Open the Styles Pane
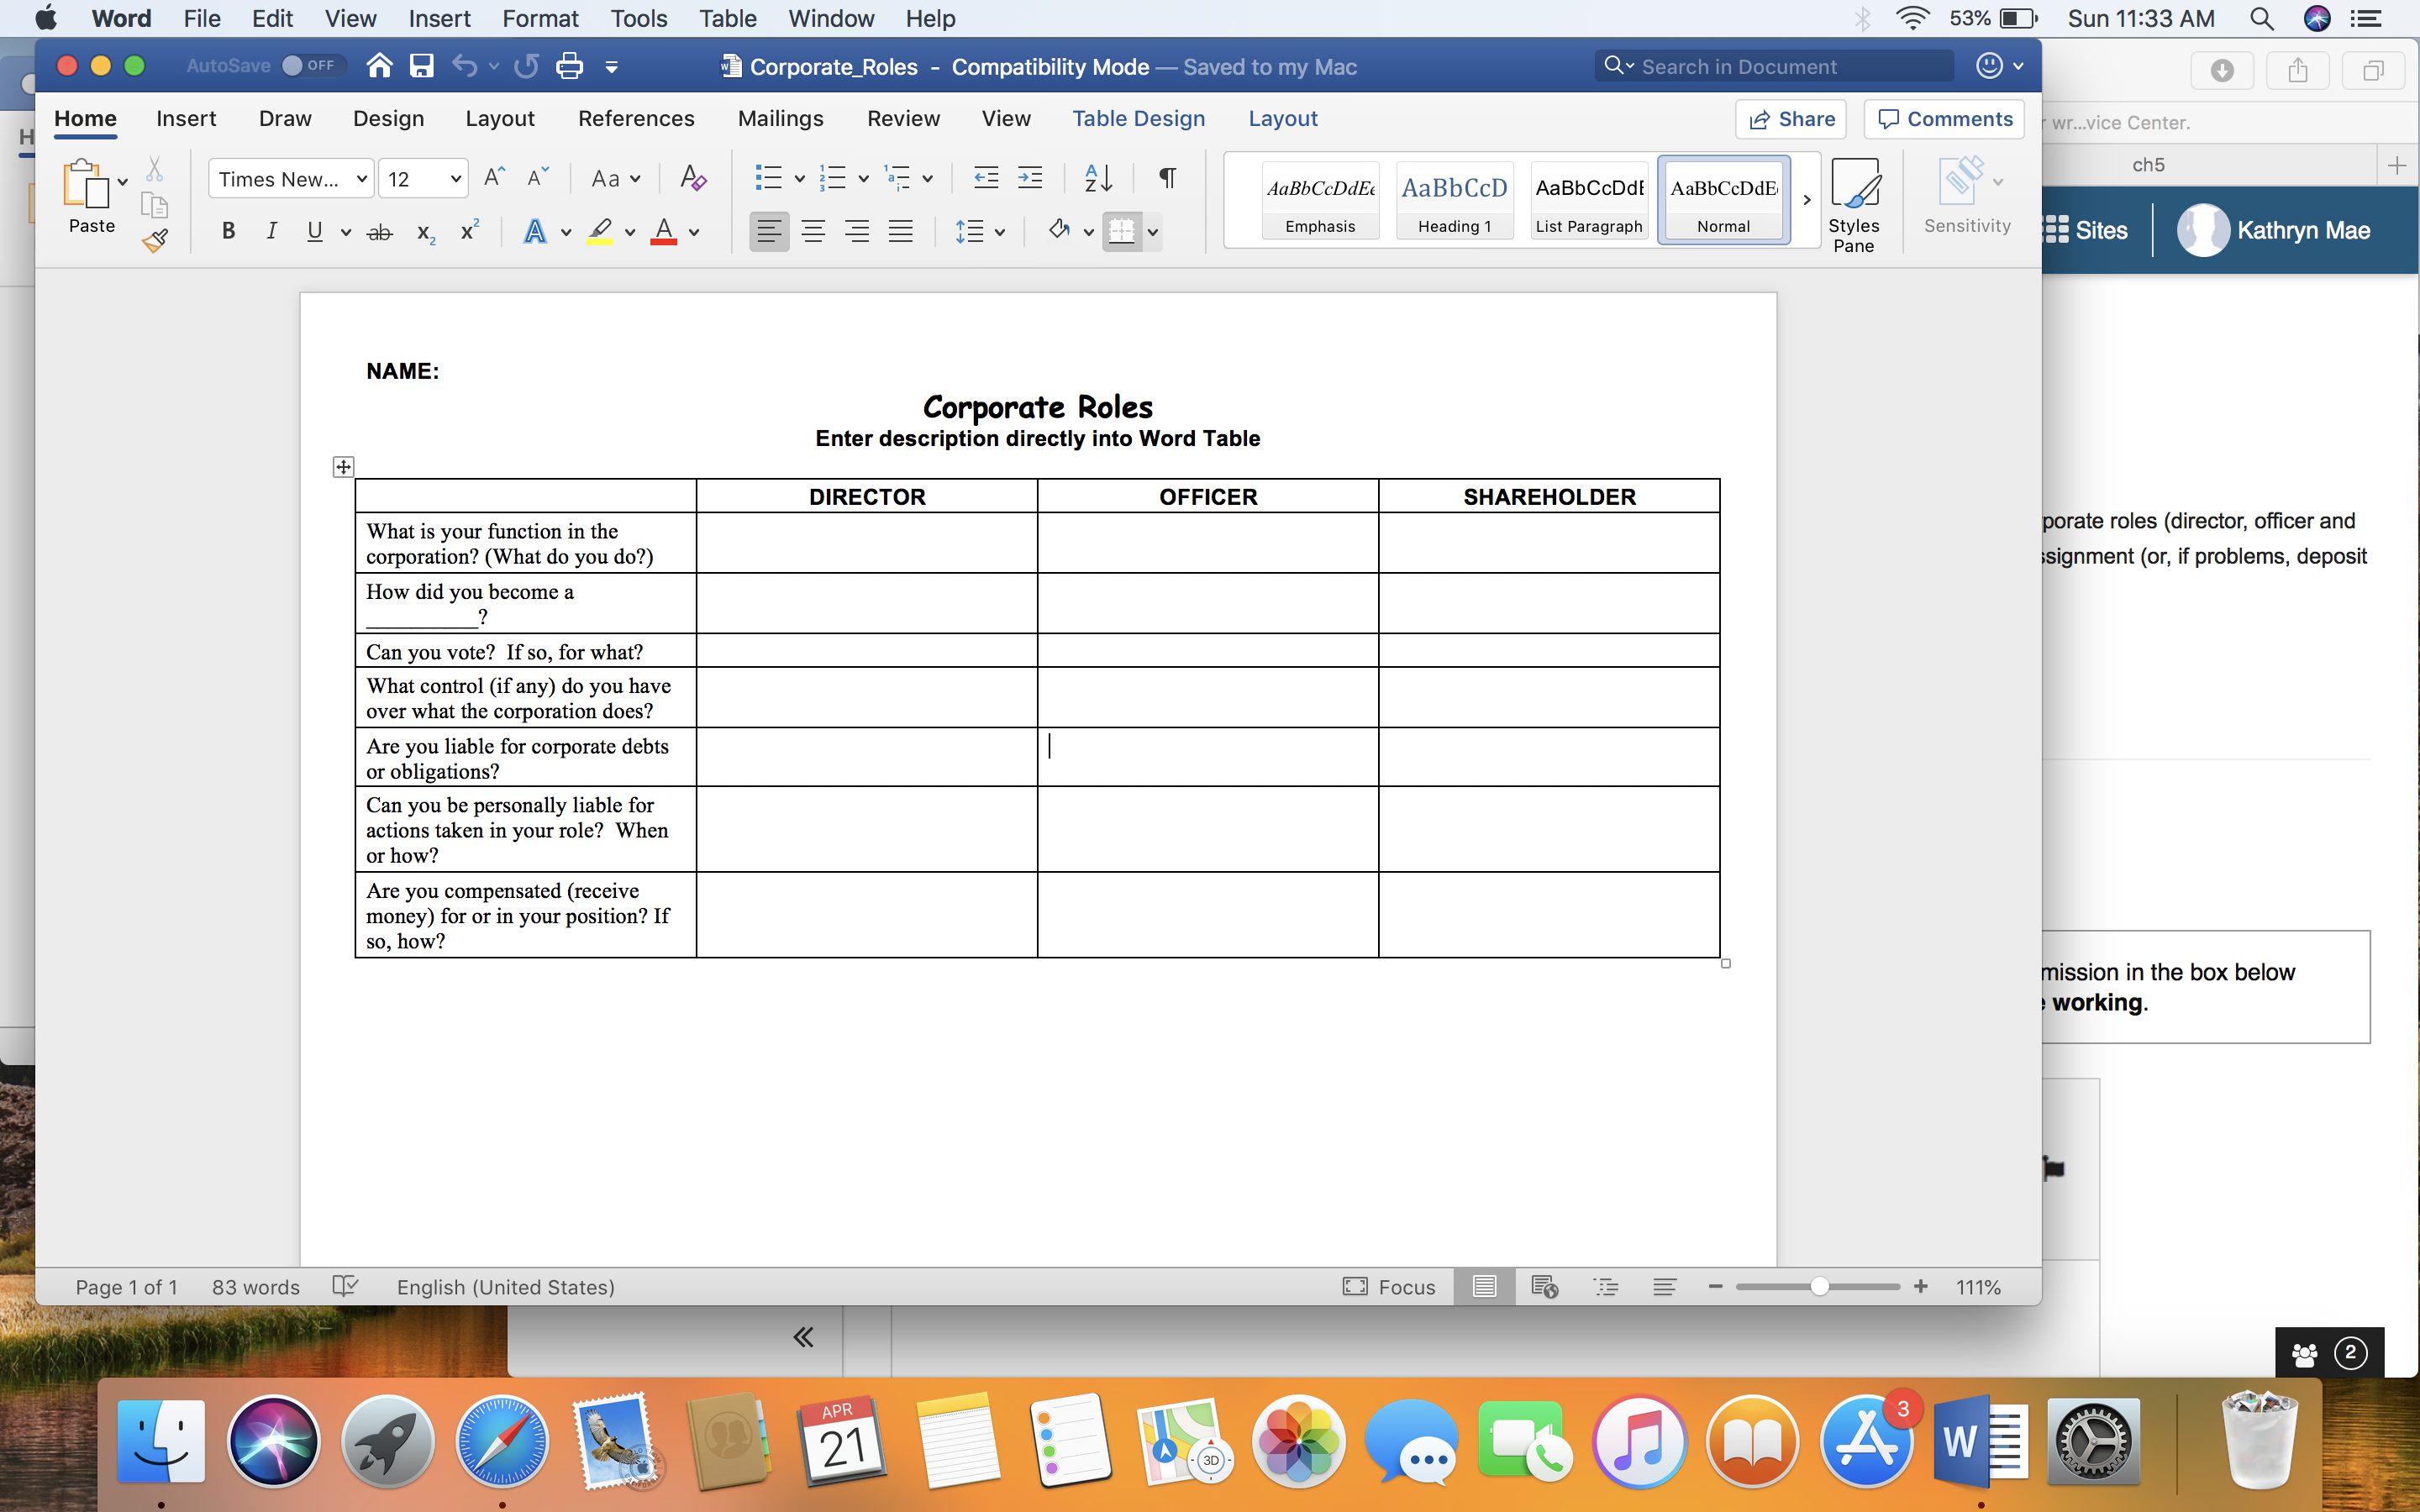This screenshot has height=1512, width=2420. click(1853, 205)
